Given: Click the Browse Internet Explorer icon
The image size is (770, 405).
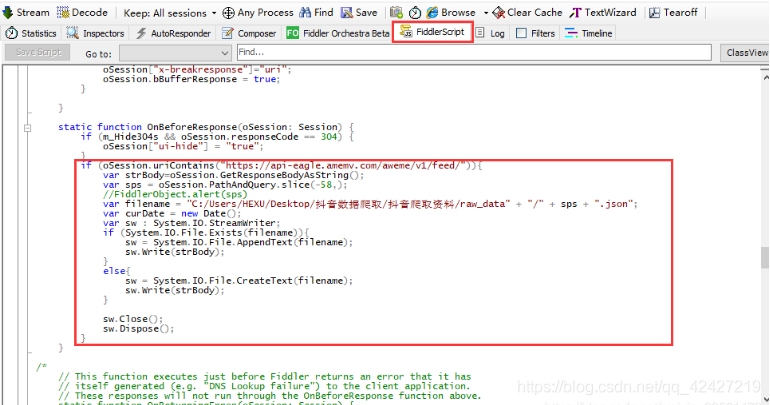Looking at the screenshot, I should [433, 13].
